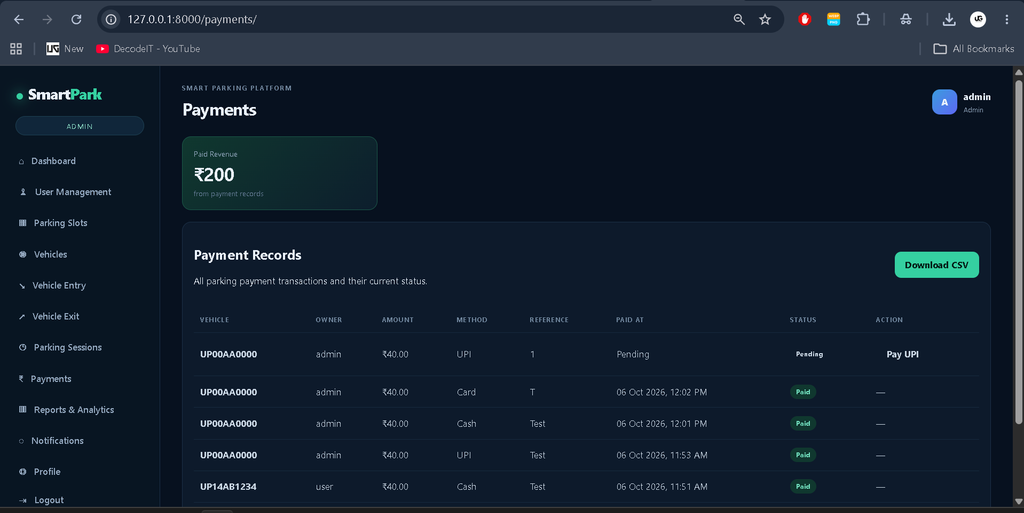
Task: Go to Vehicle Exit
Action: (x=56, y=317)
